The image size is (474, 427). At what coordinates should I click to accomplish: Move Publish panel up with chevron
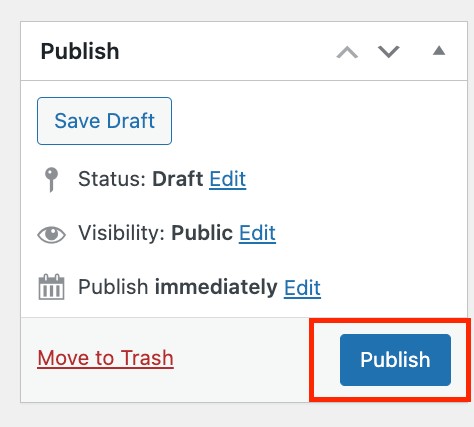pyautogui.click(x=347, y=52)
